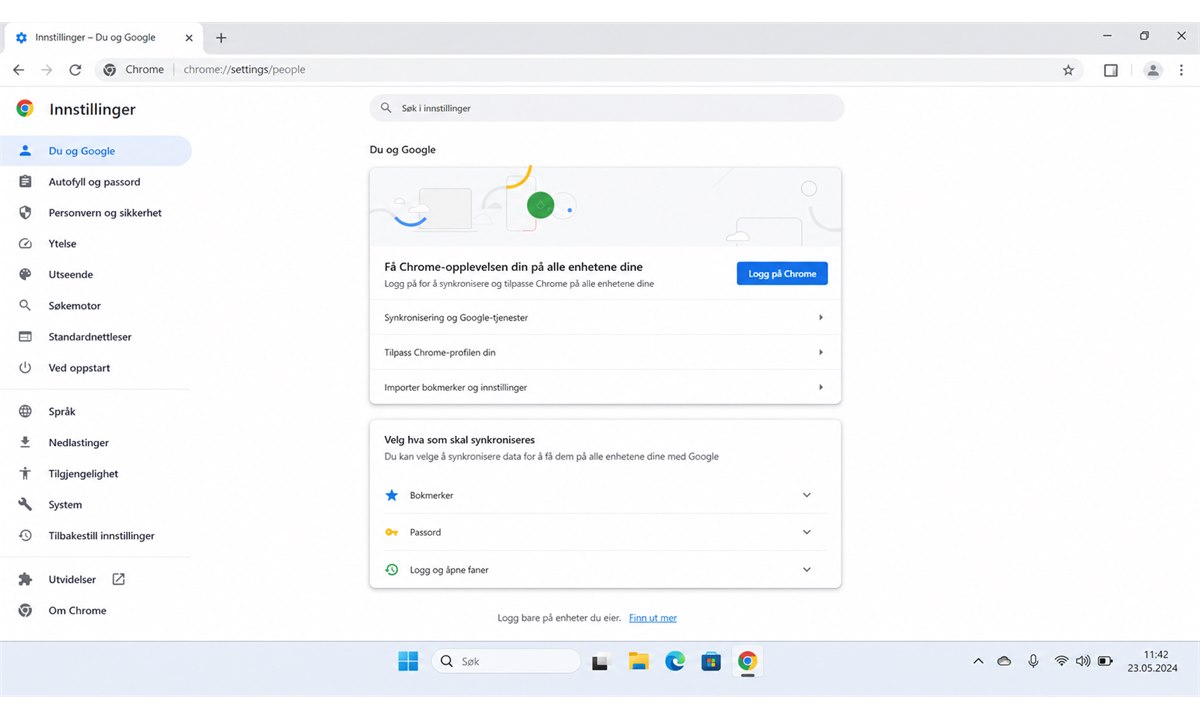Open Autofyll og passord section
Image resolution: width=1200 pixels, height=720 pixels.
95,182
